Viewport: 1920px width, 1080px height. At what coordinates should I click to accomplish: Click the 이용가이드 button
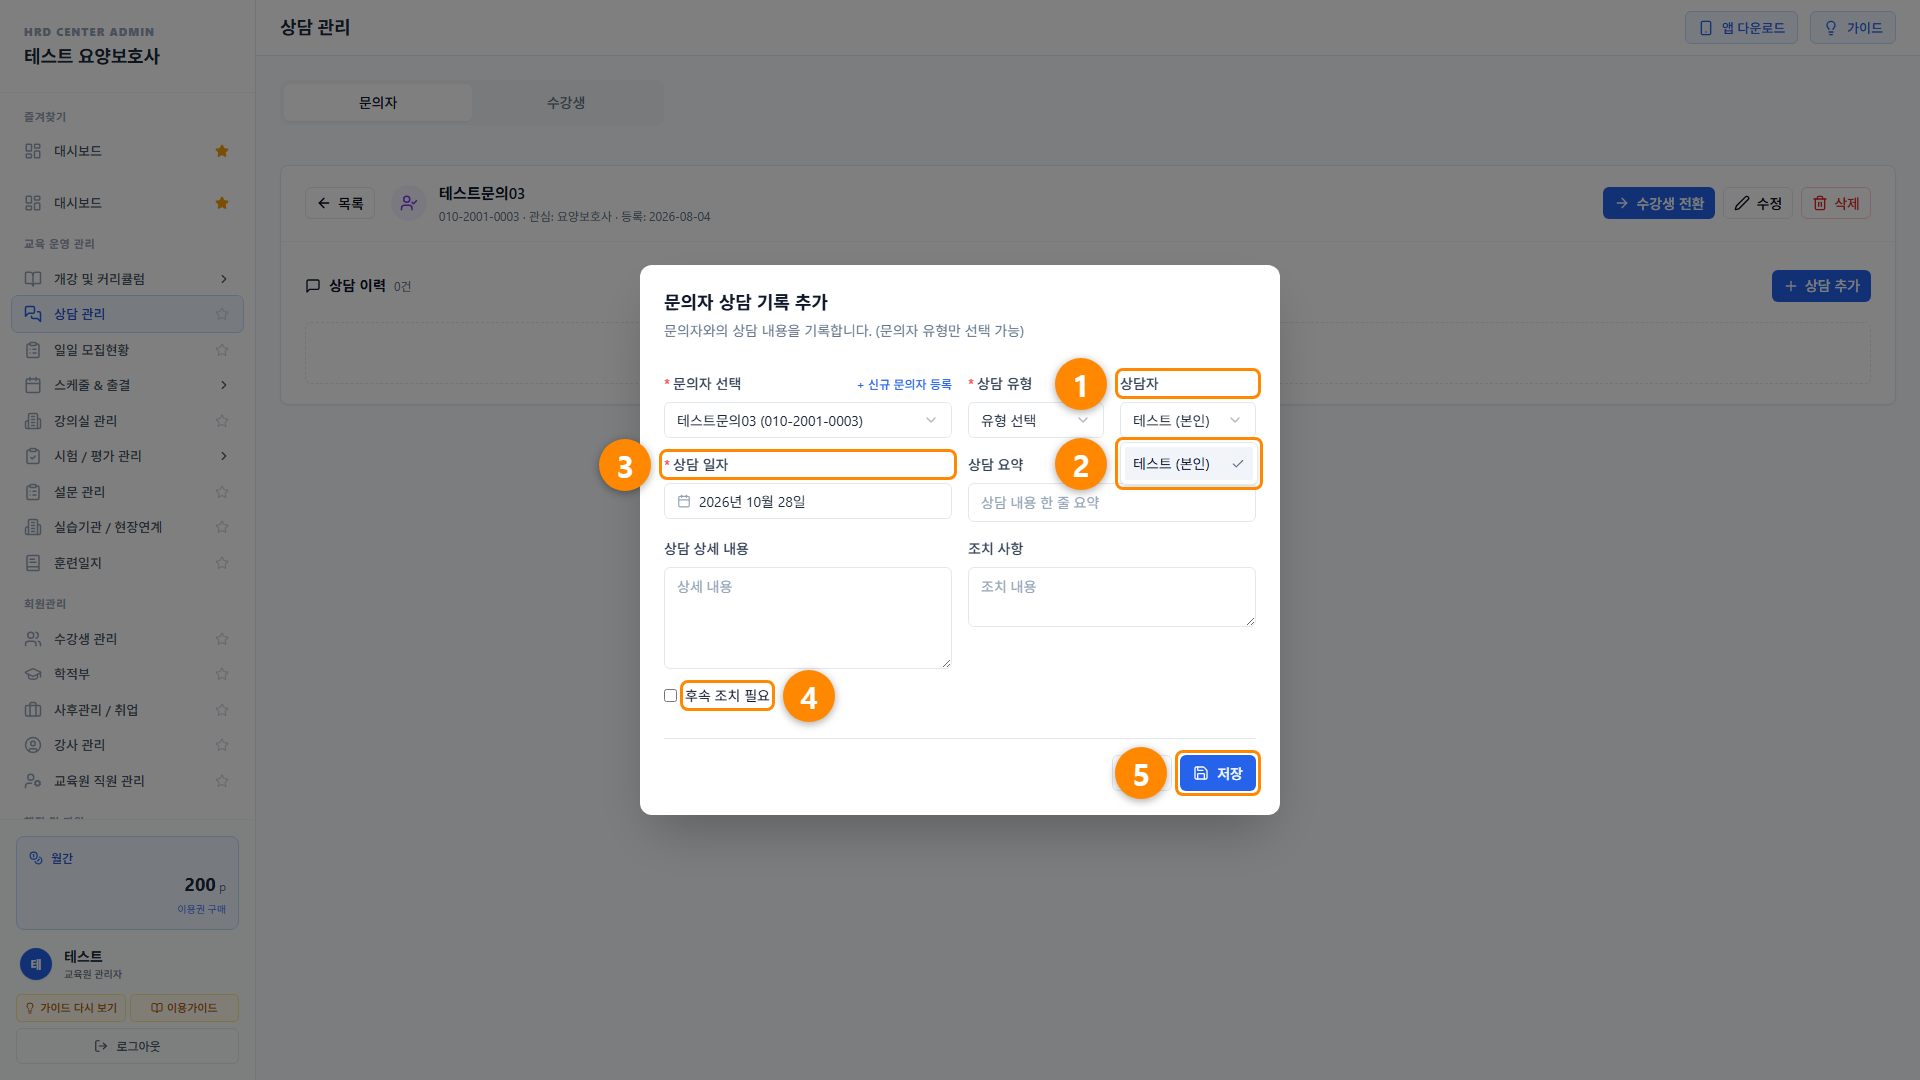pyautogui.click(x=184, y=1008)
